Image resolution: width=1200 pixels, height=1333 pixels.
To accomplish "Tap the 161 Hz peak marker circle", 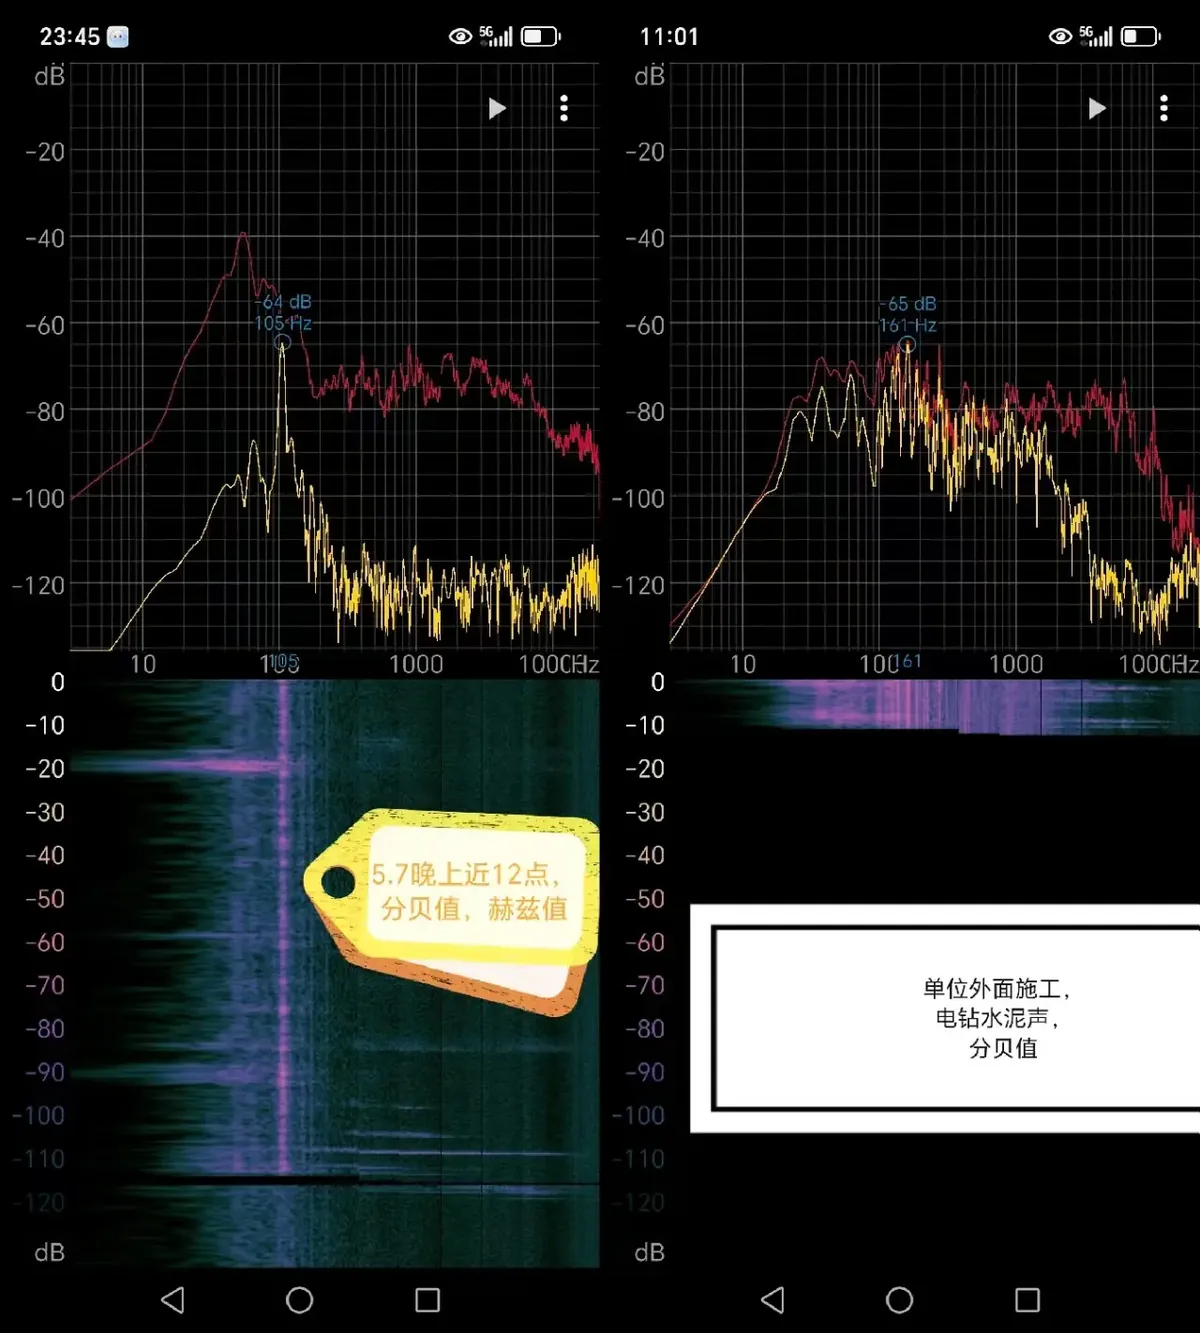I will (907, 345).
